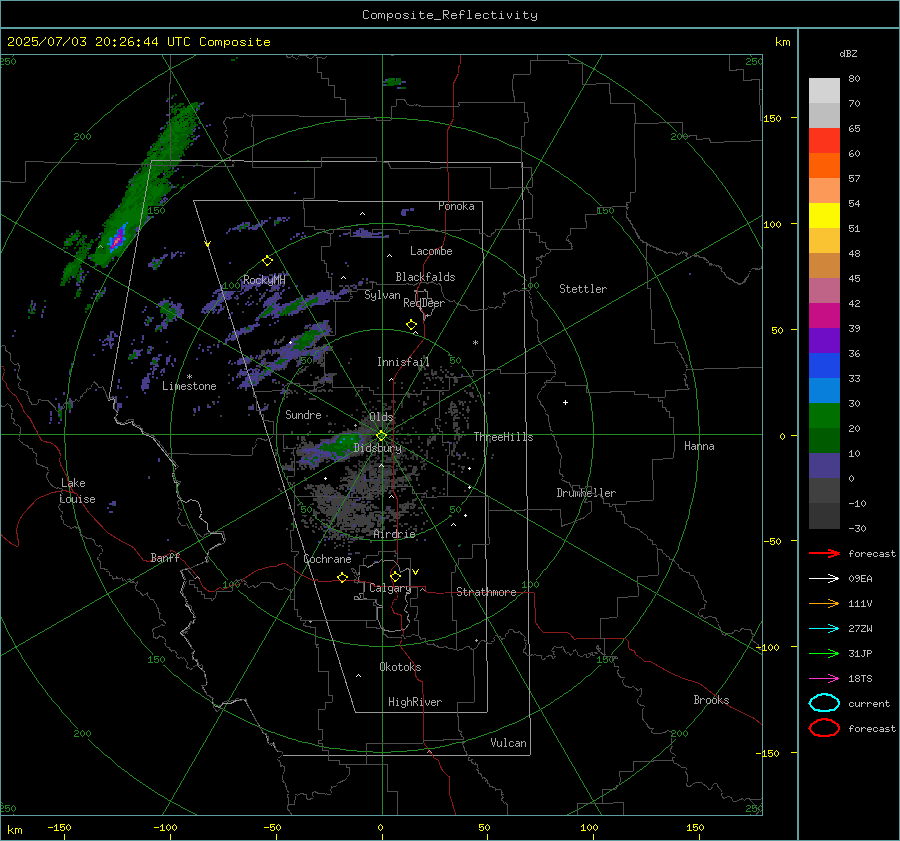900x841 pixels.
Task: Click the Sundre town label
Action: (x=303, y=415)
